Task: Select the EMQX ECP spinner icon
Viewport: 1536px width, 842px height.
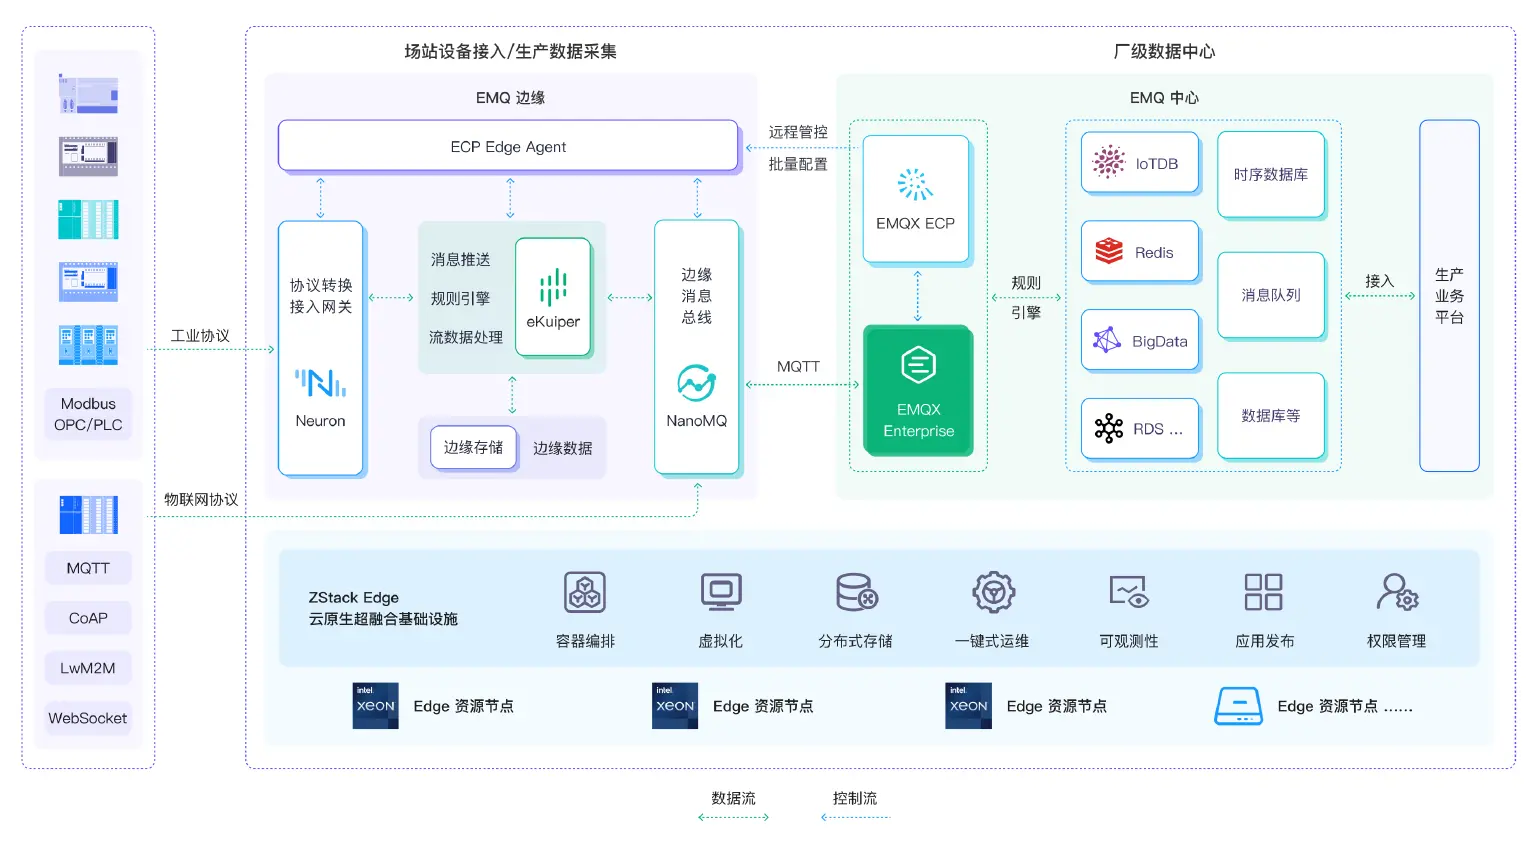Action: [x=915, y=183]
